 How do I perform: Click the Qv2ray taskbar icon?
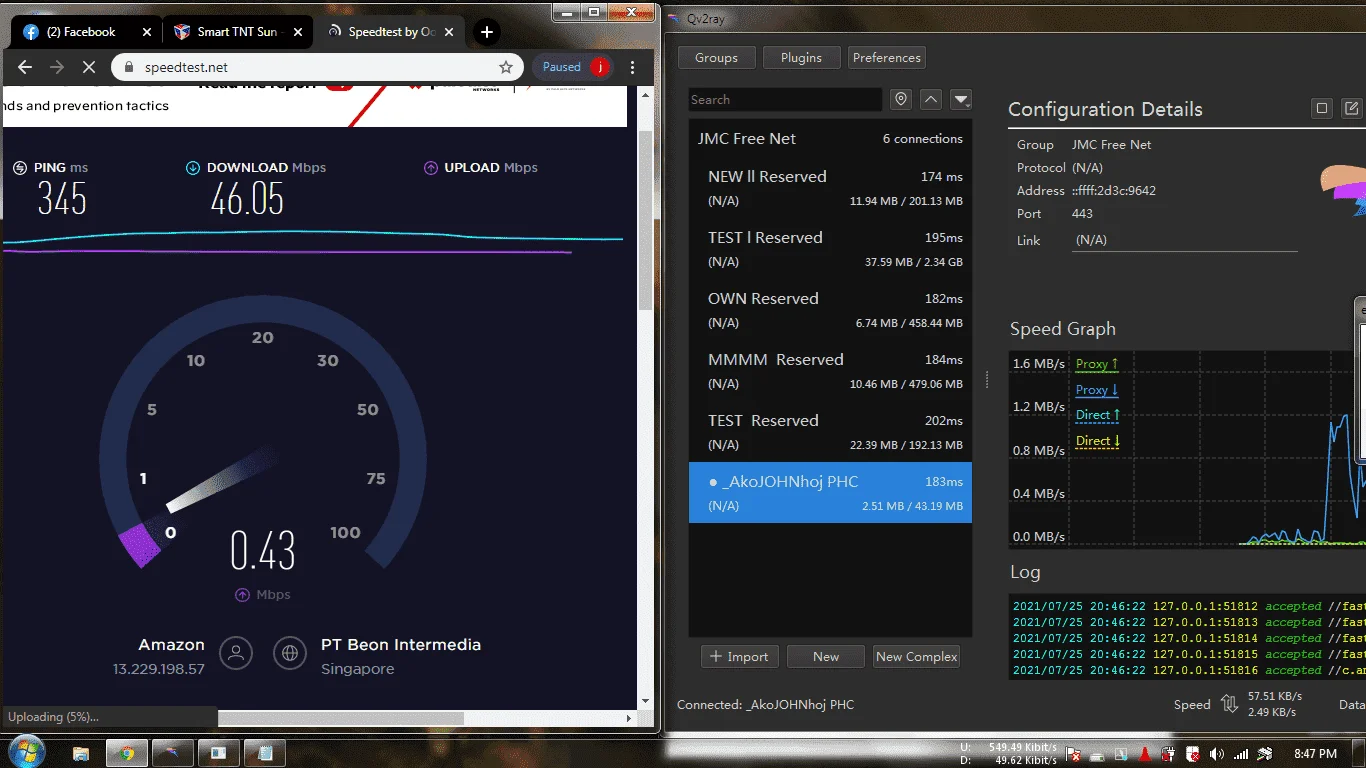click(173, 753)
